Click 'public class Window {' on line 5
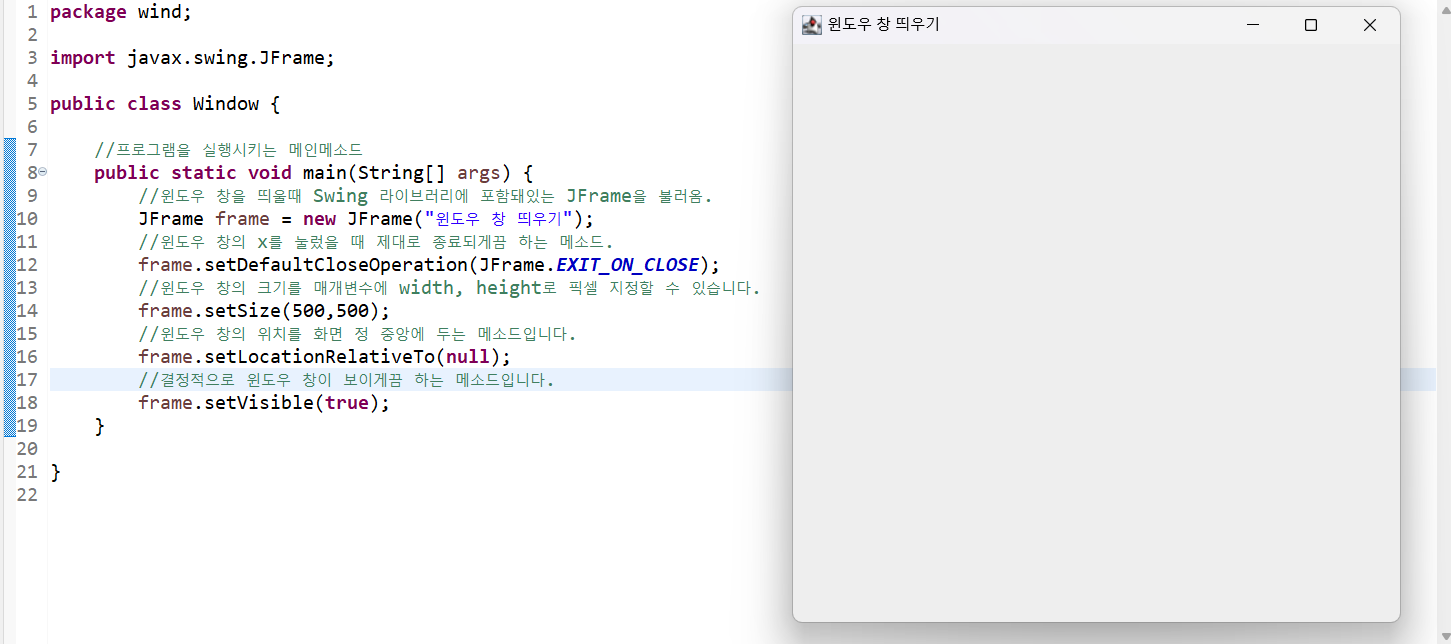The height and width of the screenshot is (644, 1451). pos(165,104)
